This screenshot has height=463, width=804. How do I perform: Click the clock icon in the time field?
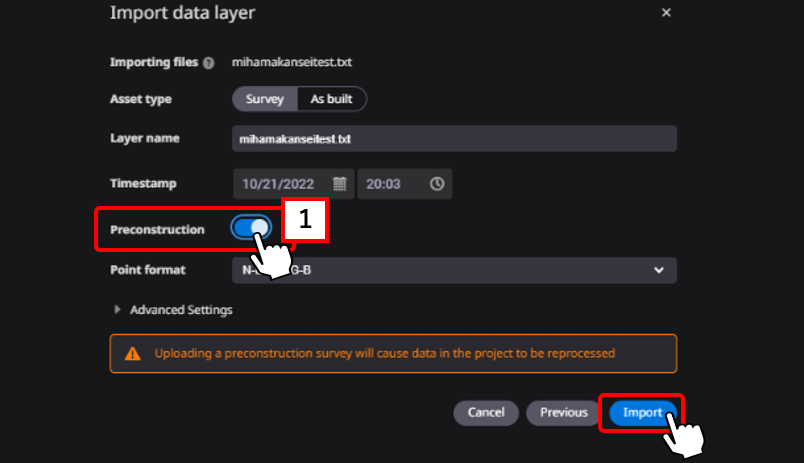coord(437,184)
